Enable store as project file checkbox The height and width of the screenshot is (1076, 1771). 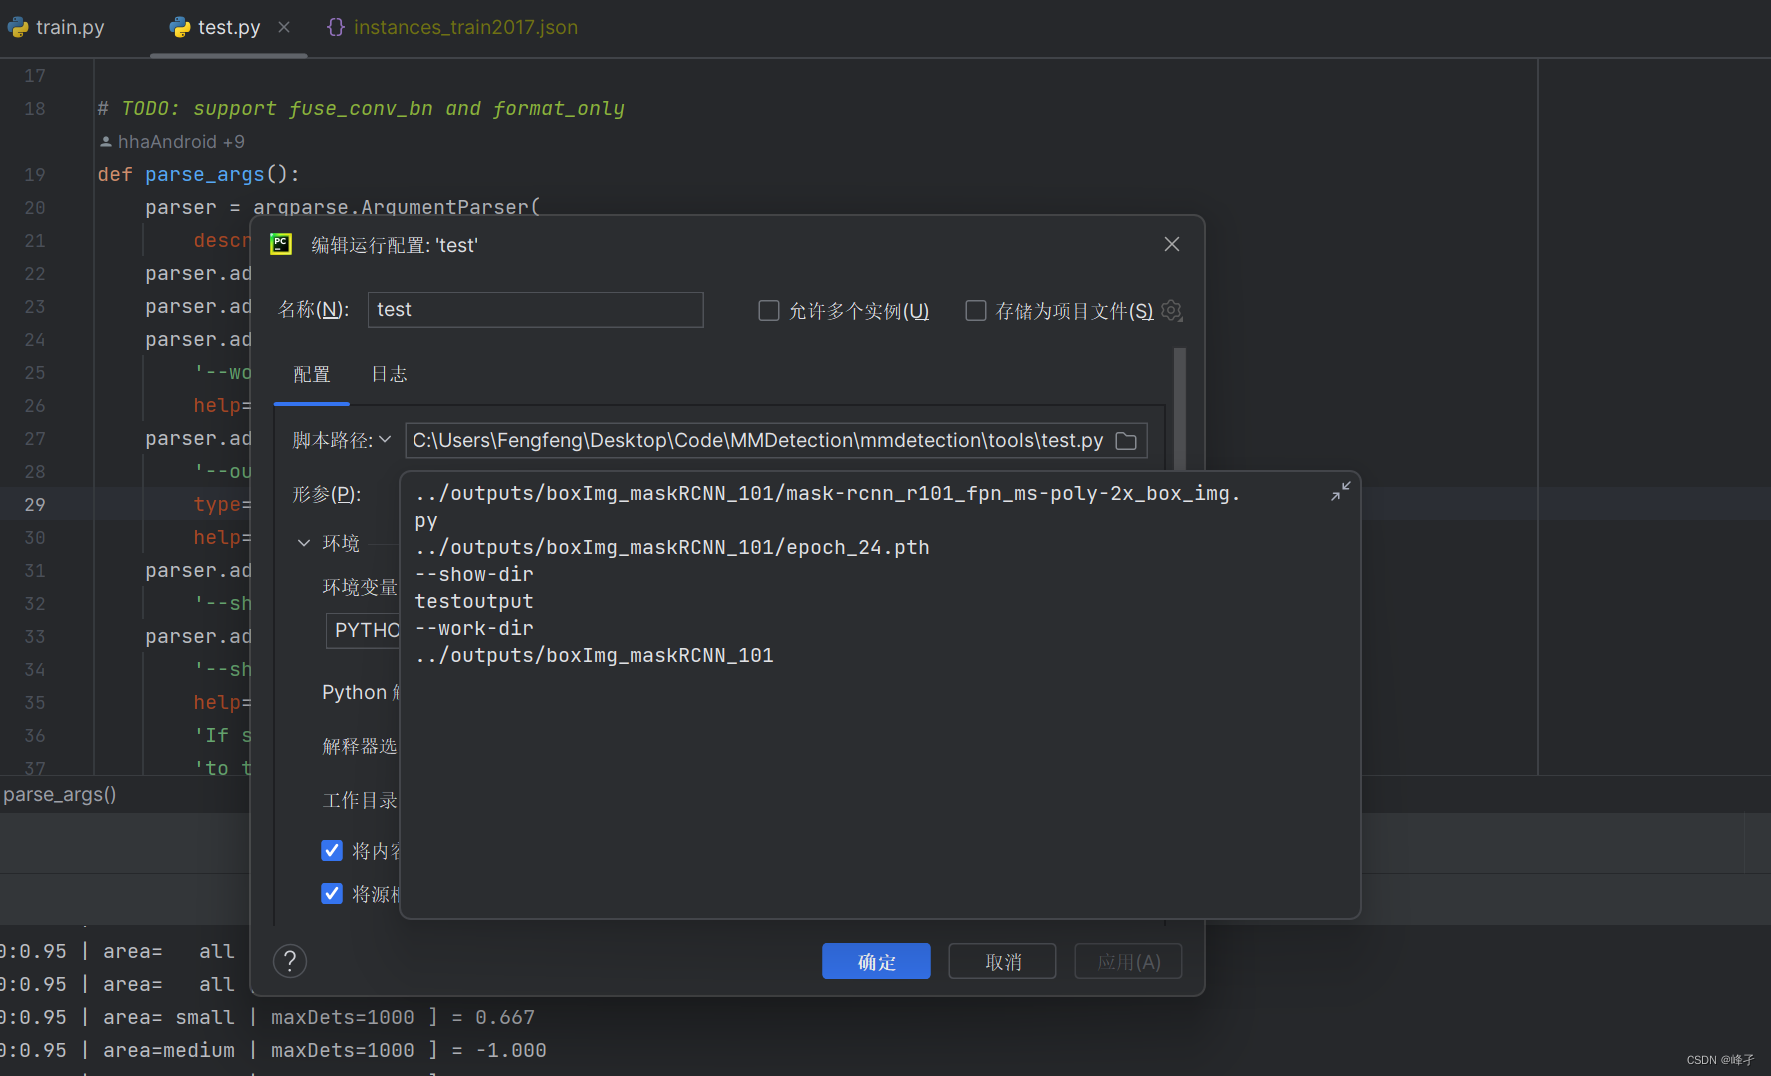coord(976,311)
